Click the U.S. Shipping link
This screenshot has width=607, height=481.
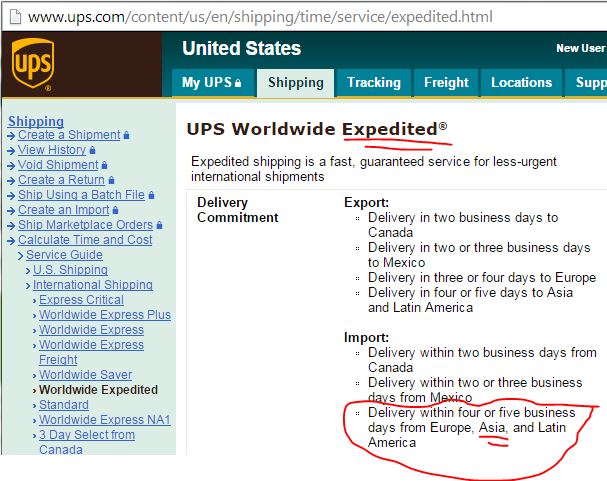[70, 270]
